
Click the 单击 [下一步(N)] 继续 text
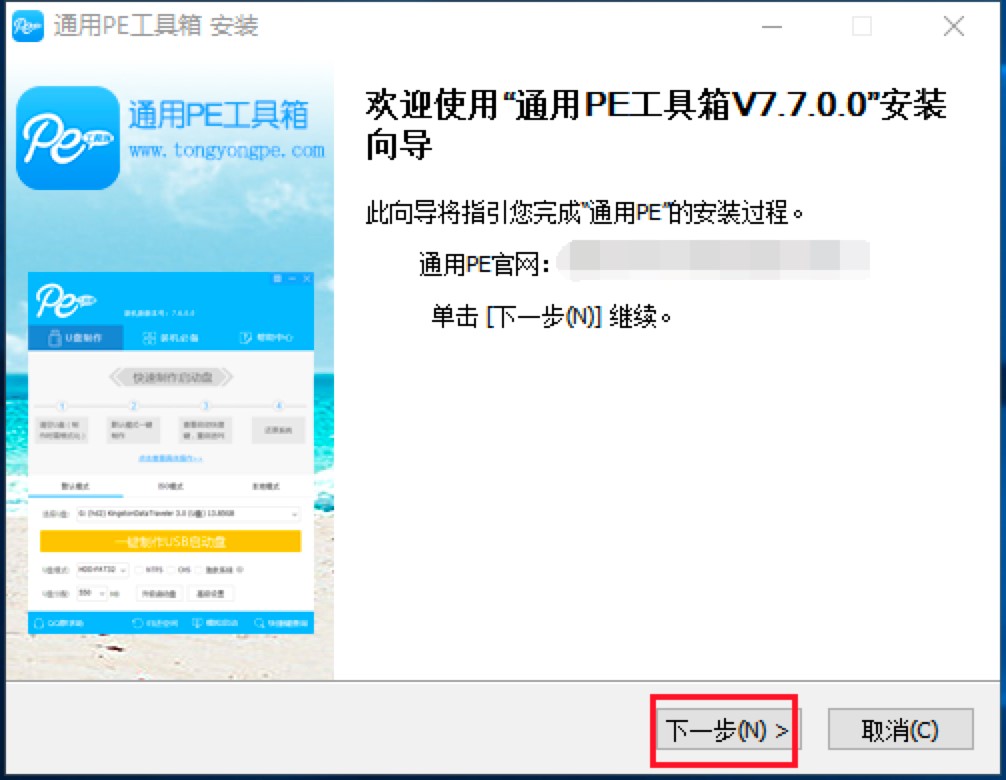(x=551, y=316)
